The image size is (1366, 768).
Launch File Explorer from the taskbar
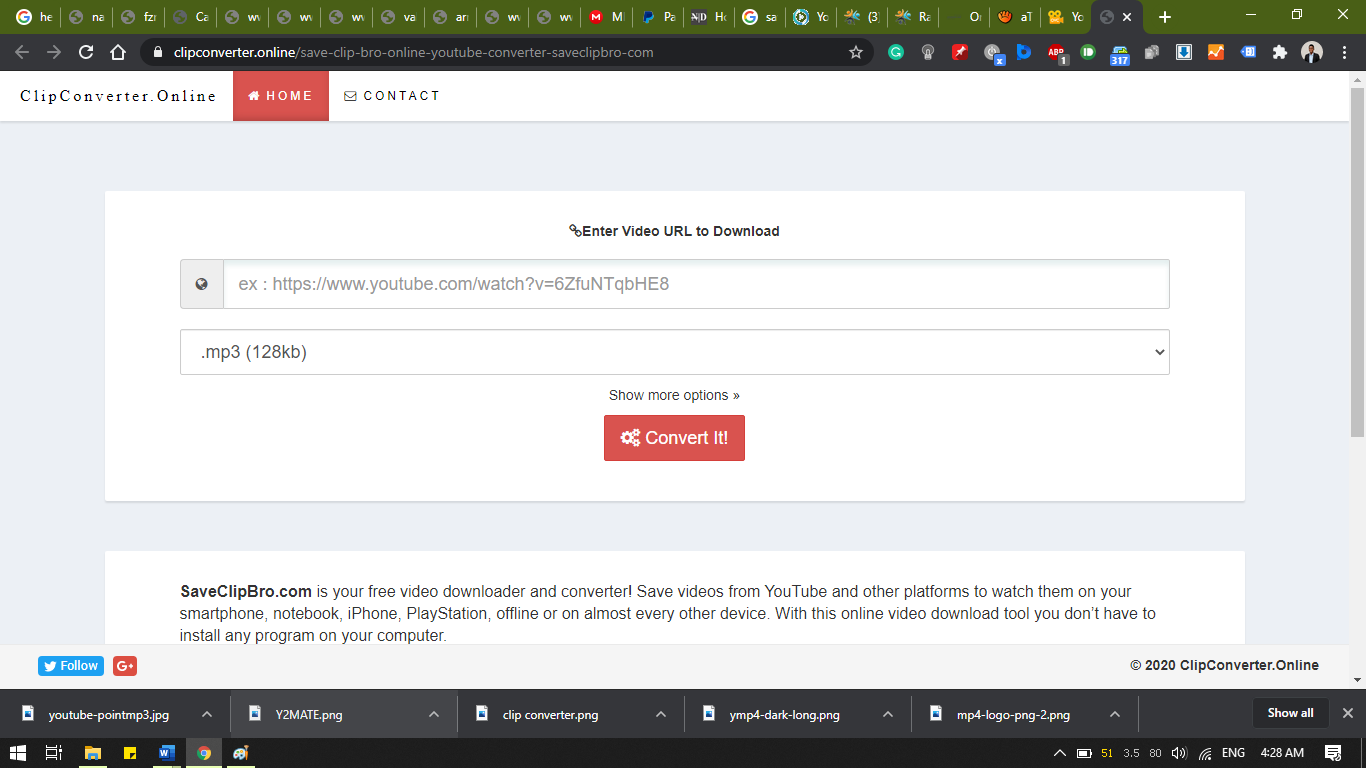pyautogui.click(x=93, y=753)
